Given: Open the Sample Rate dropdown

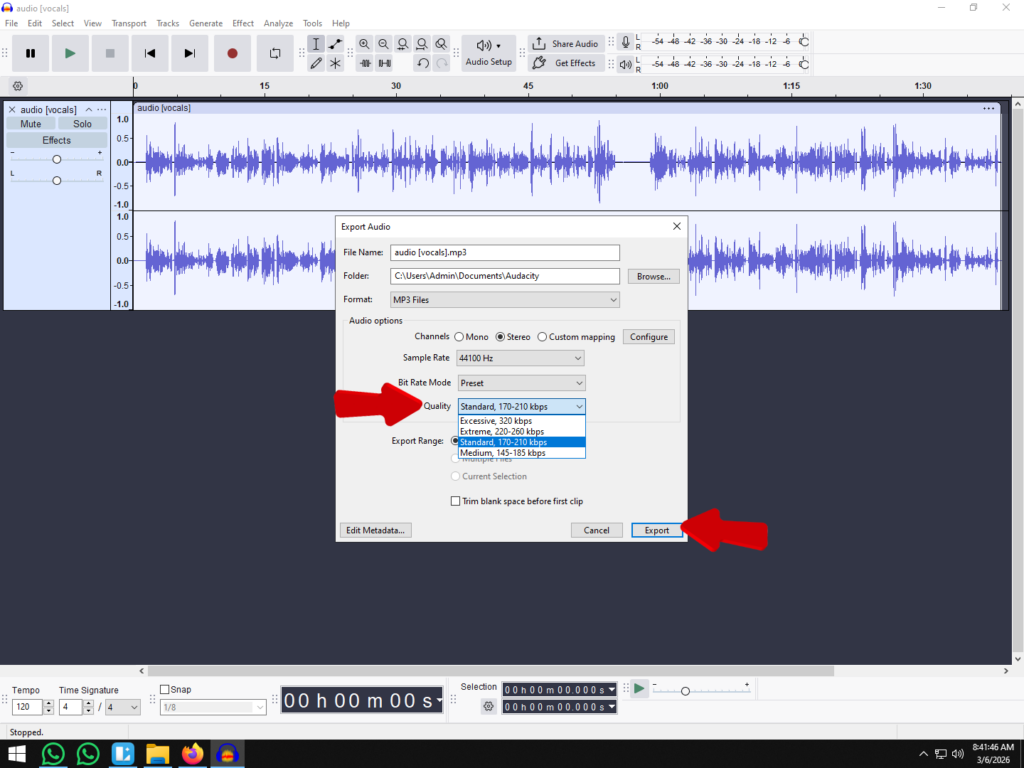Looking at the screenshot, I should point(520,358).
